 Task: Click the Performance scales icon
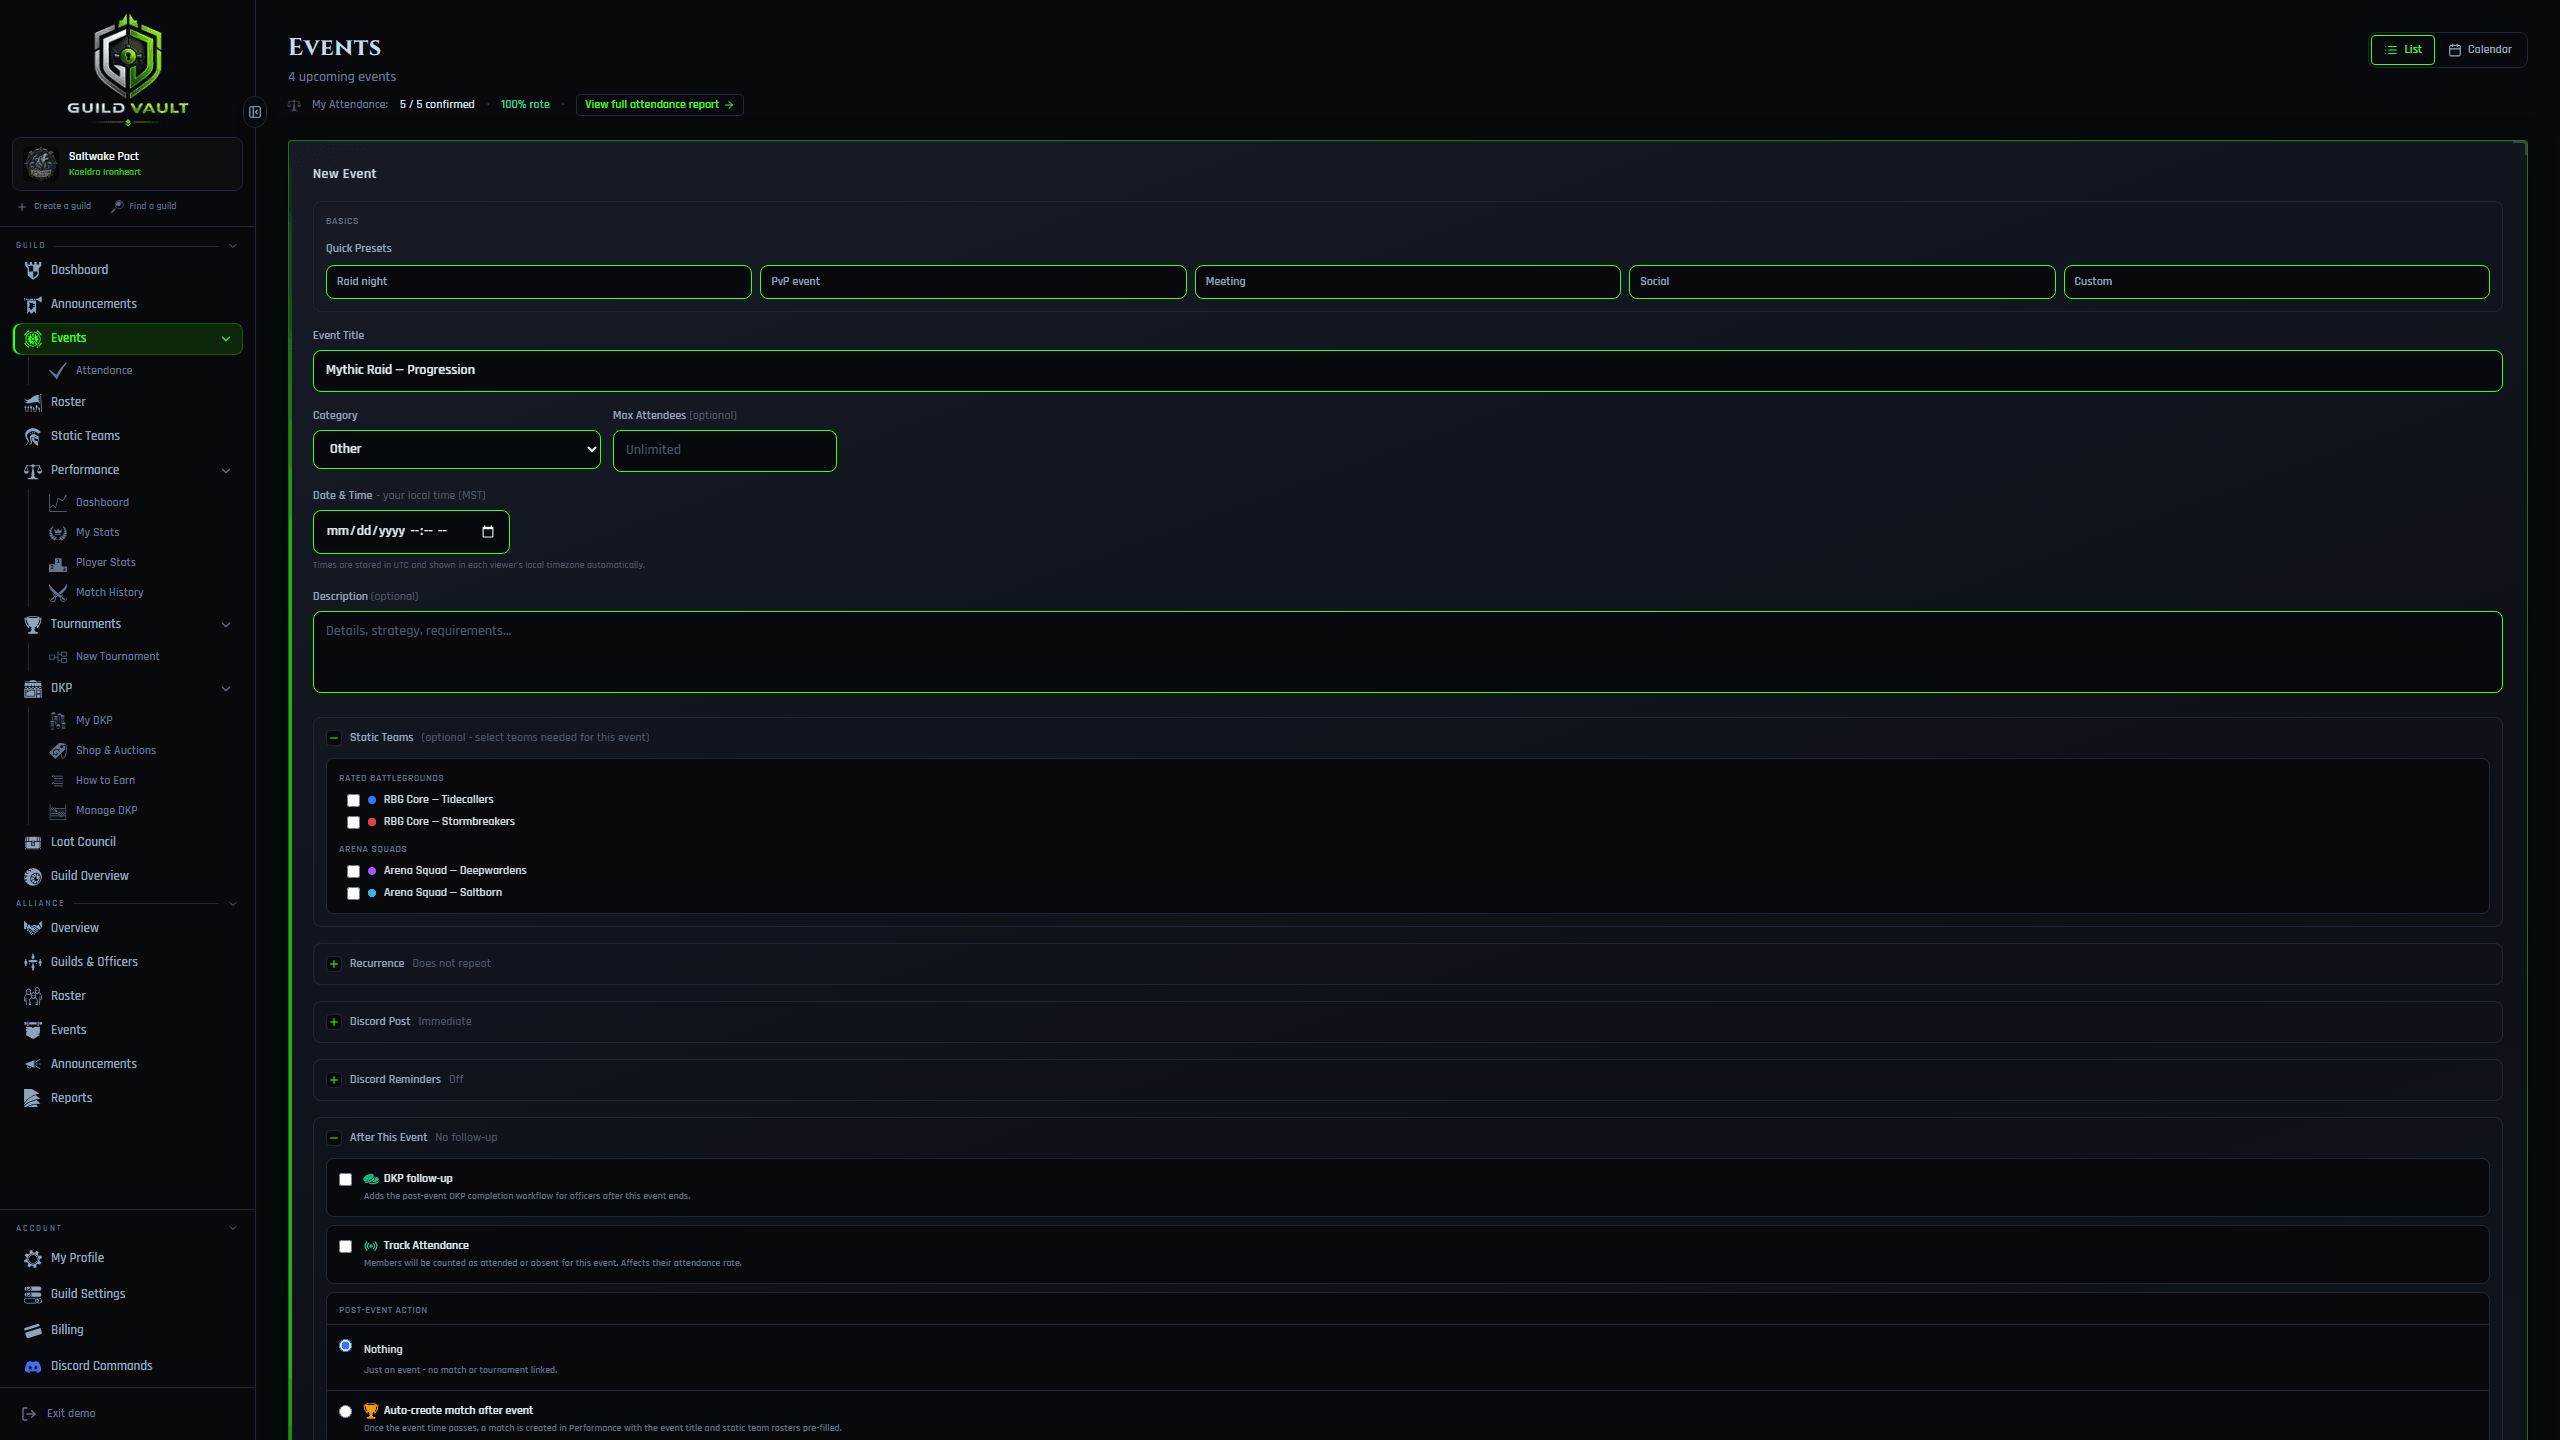pyautogui.click(x=33, y=470)
